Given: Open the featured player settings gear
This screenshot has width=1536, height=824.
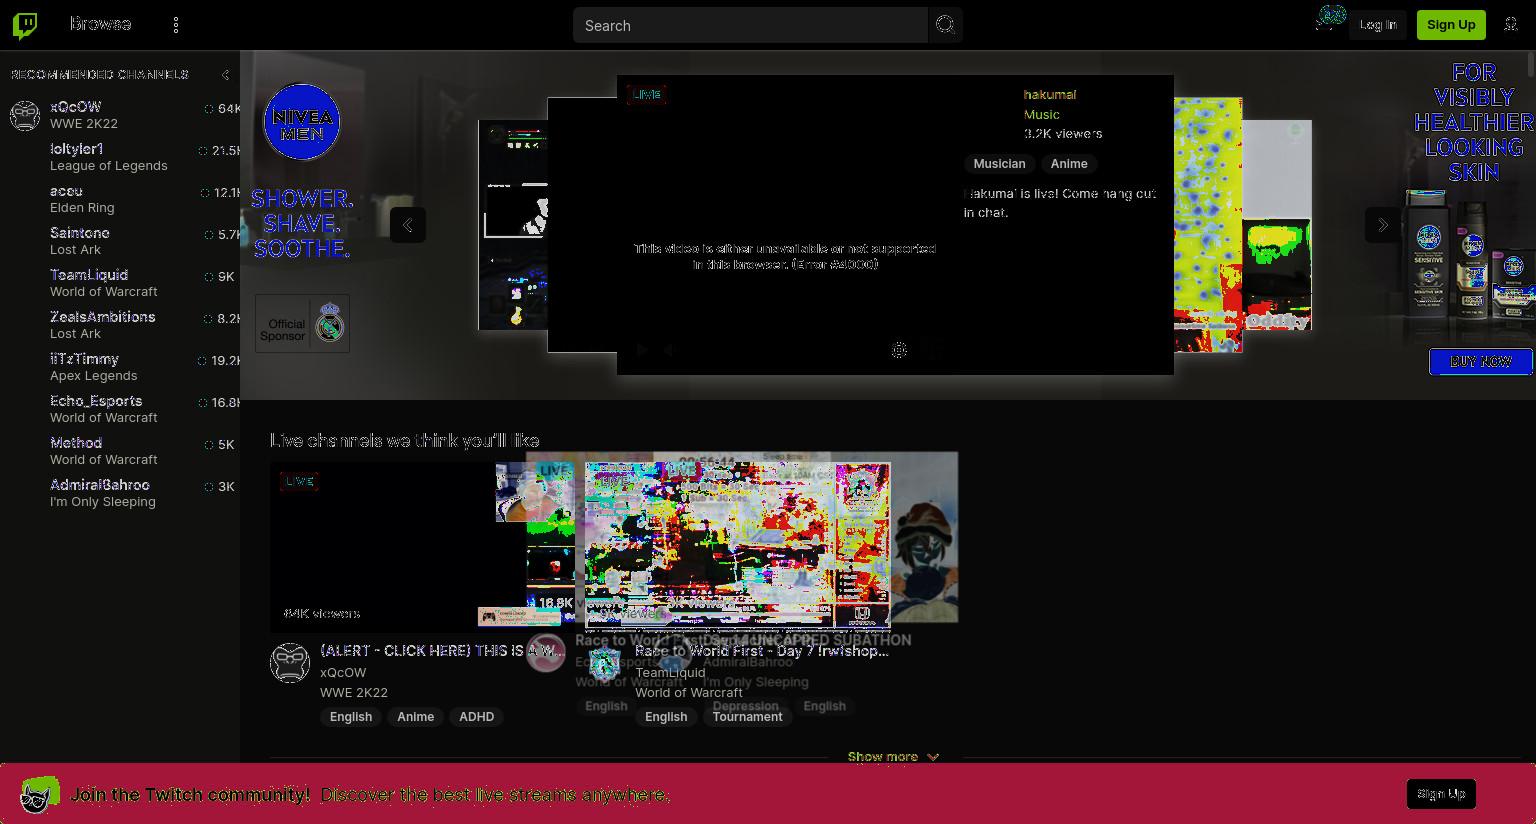Looking at the screenshot, I should coord(899,350).
